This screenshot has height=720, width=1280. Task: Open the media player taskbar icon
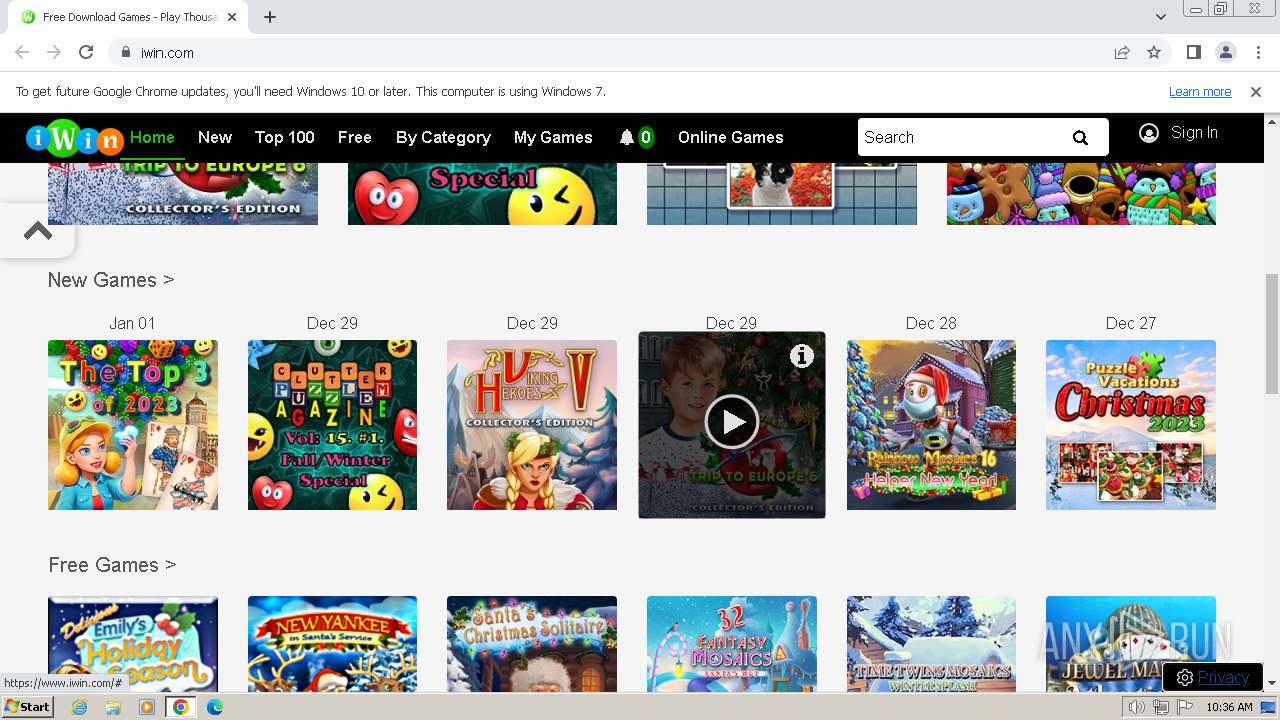point(147,707)
